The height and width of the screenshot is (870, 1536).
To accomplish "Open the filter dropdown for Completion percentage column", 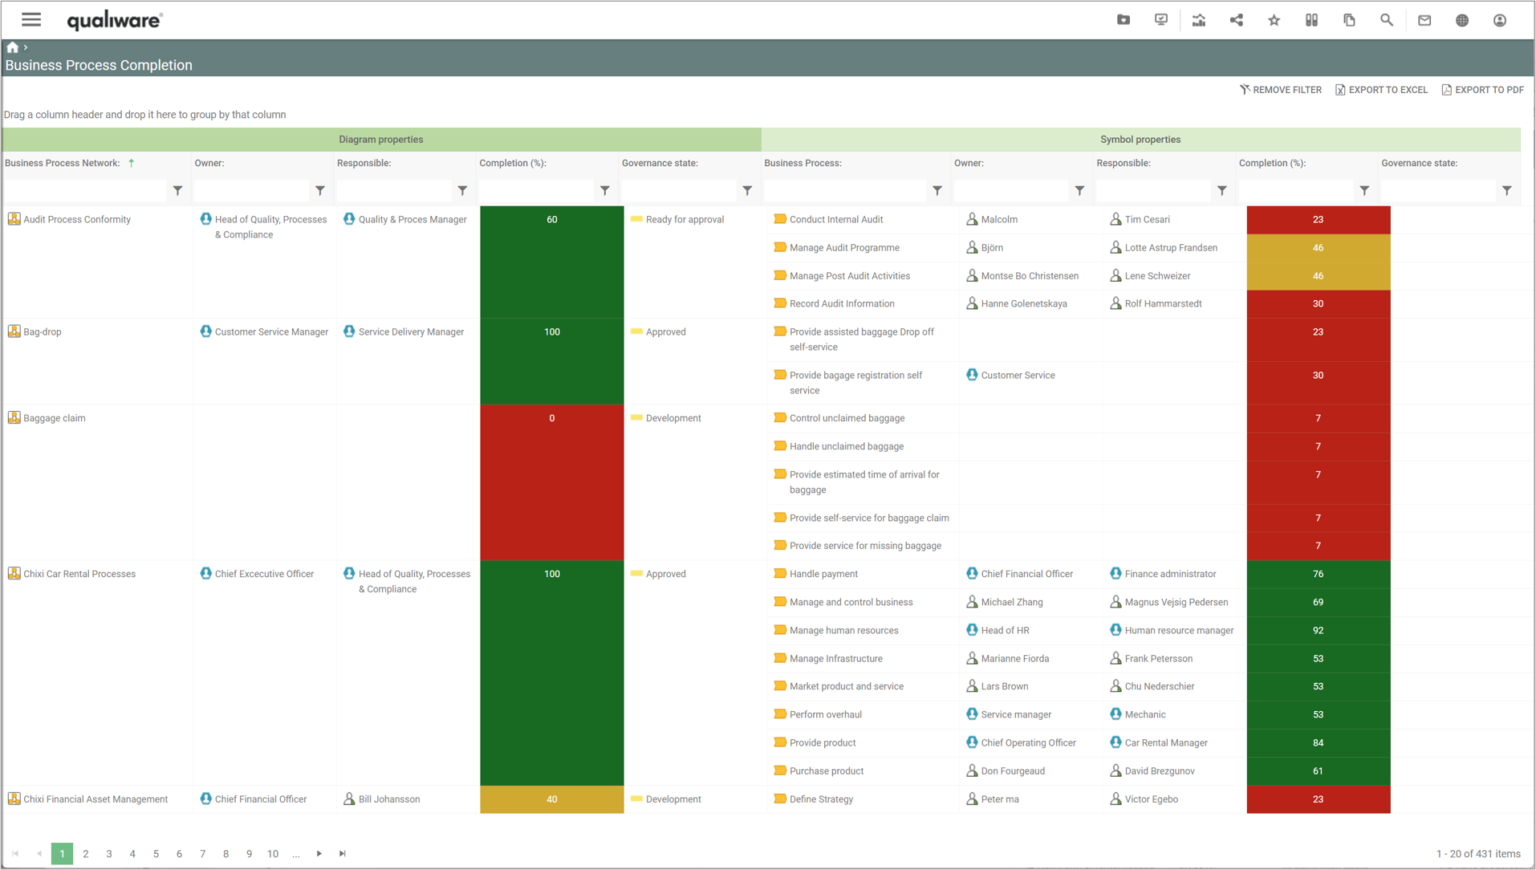I will (x=604, y=190).
